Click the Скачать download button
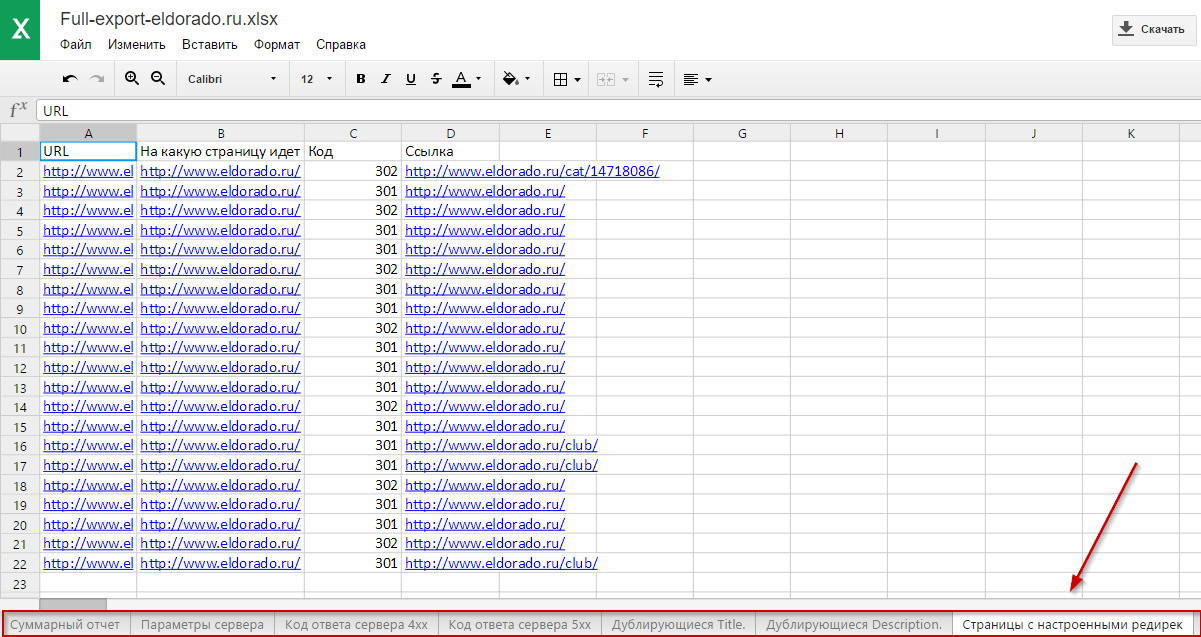Image resolution: width=1201 pixels, height=637 pixels. click(1154, 29)
